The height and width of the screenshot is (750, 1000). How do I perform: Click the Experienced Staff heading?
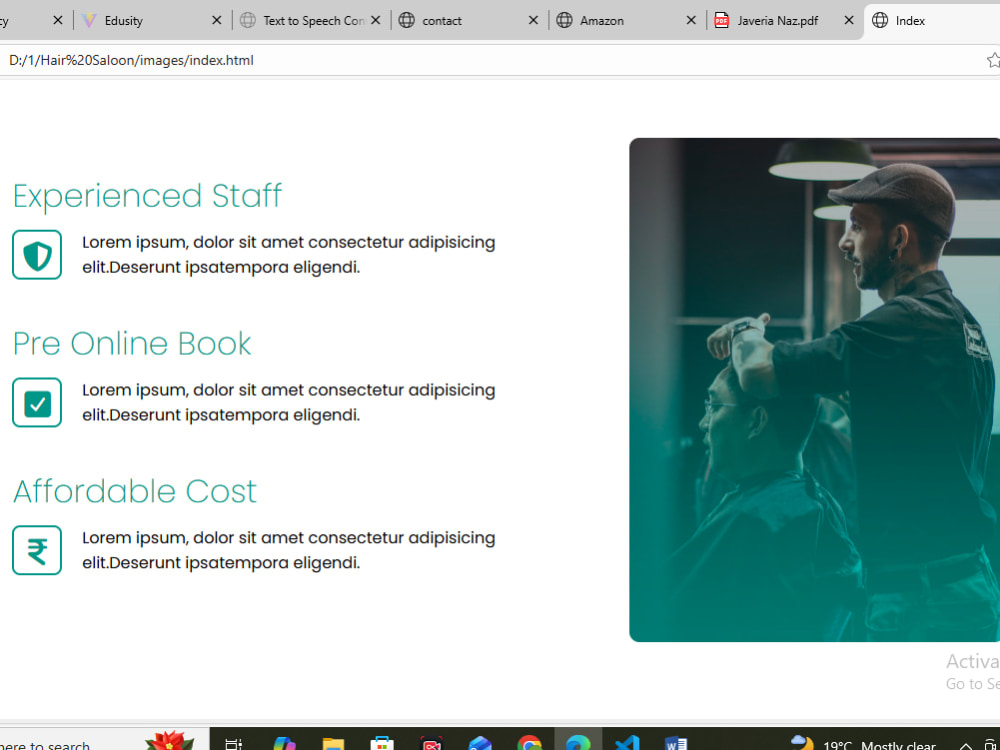pyautogui.click(x=147, y=196)
